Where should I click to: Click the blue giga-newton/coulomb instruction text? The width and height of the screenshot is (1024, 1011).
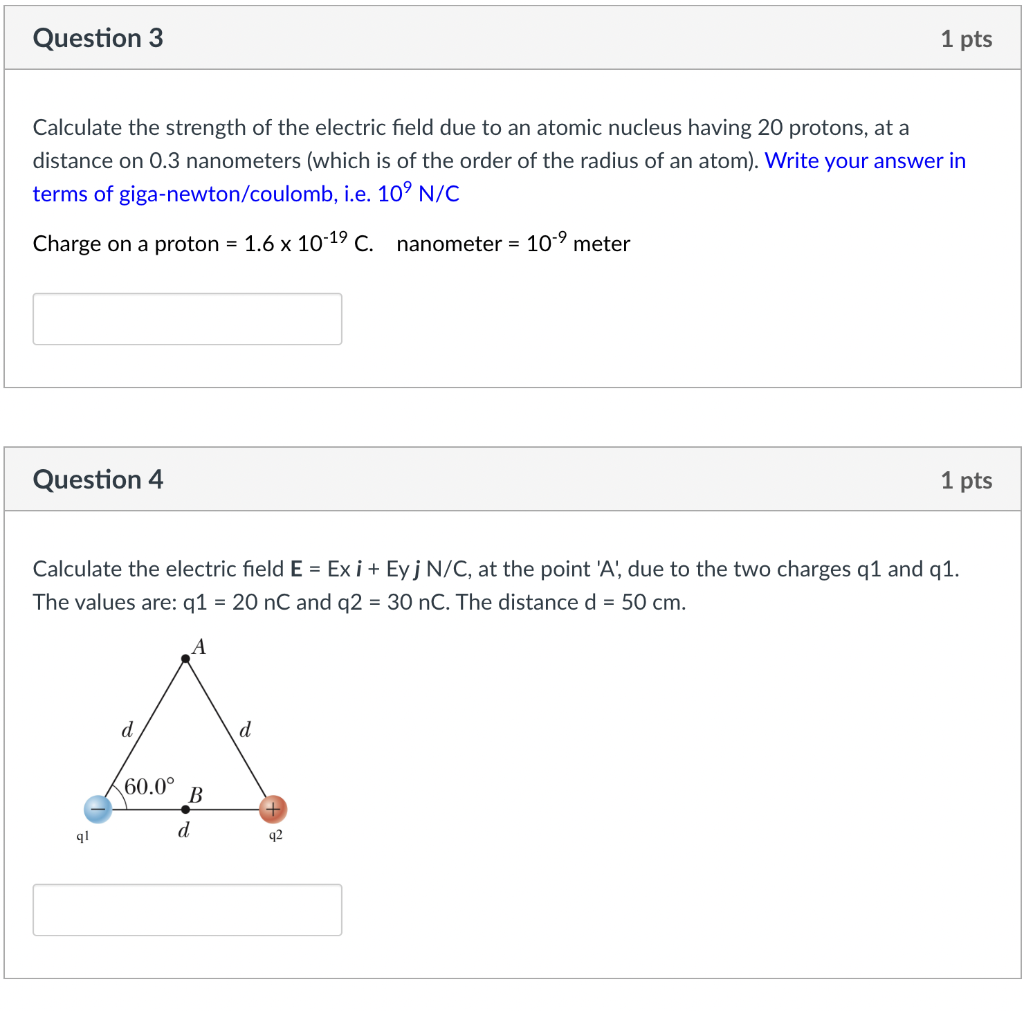[245, 193]
